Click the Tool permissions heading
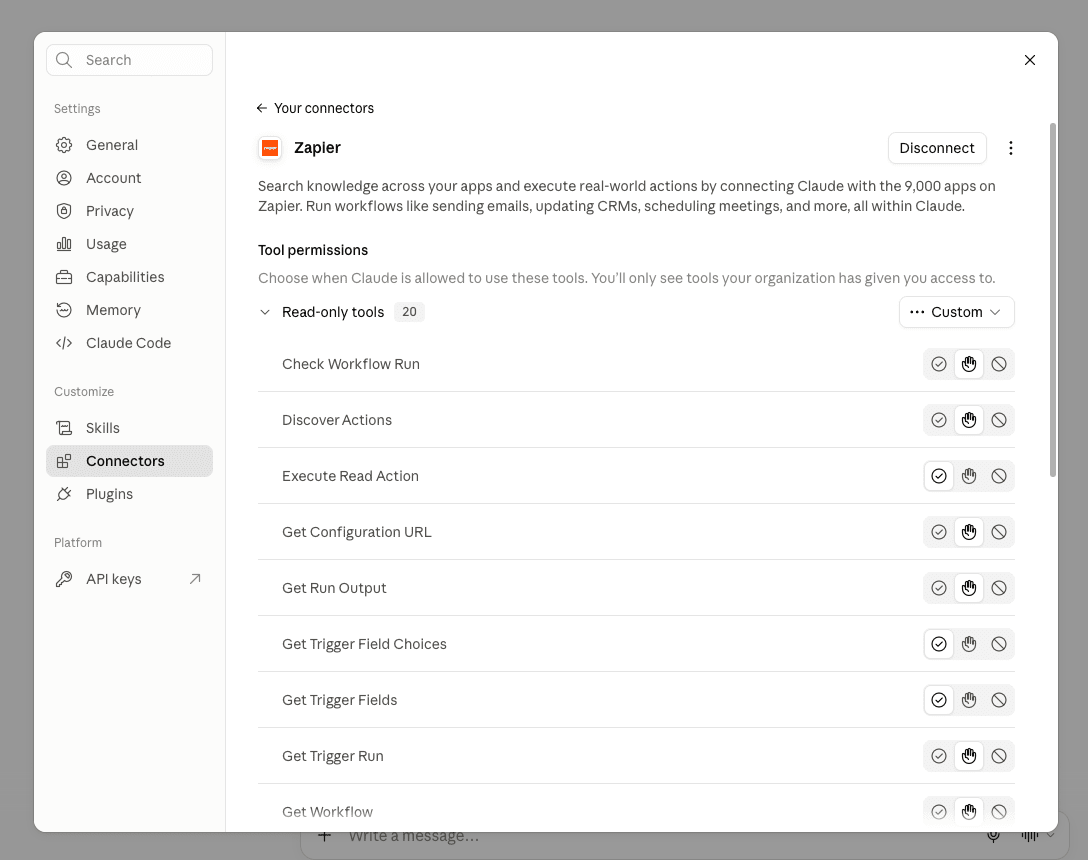 point(313,250)
